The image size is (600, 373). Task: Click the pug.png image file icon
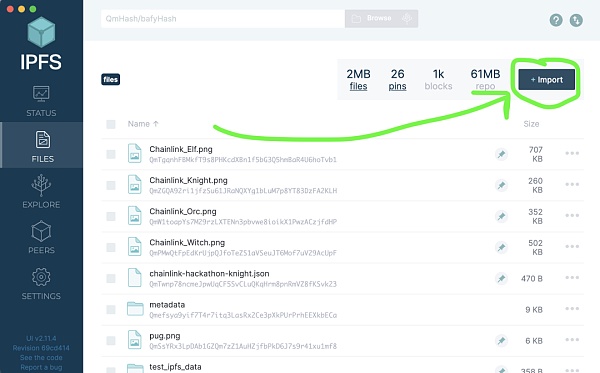135,340
